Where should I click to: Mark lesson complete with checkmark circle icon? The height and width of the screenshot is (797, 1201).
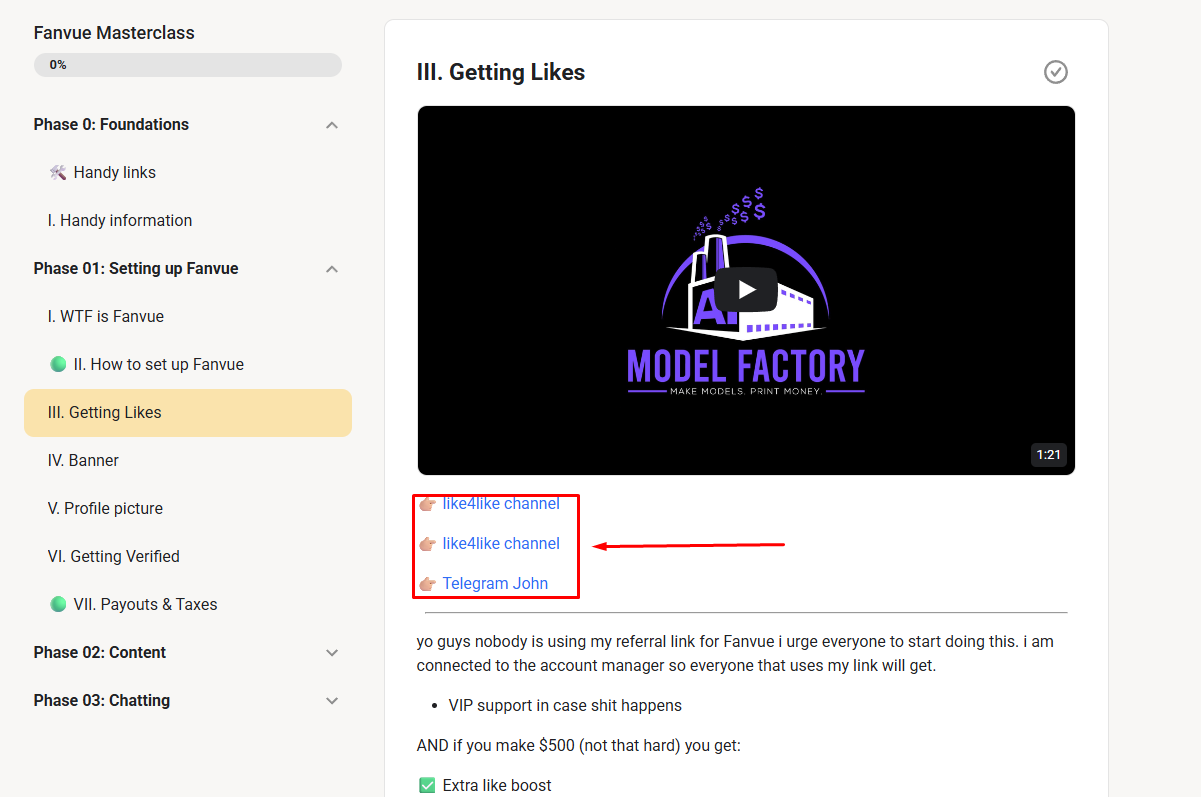coord(1055,72)
